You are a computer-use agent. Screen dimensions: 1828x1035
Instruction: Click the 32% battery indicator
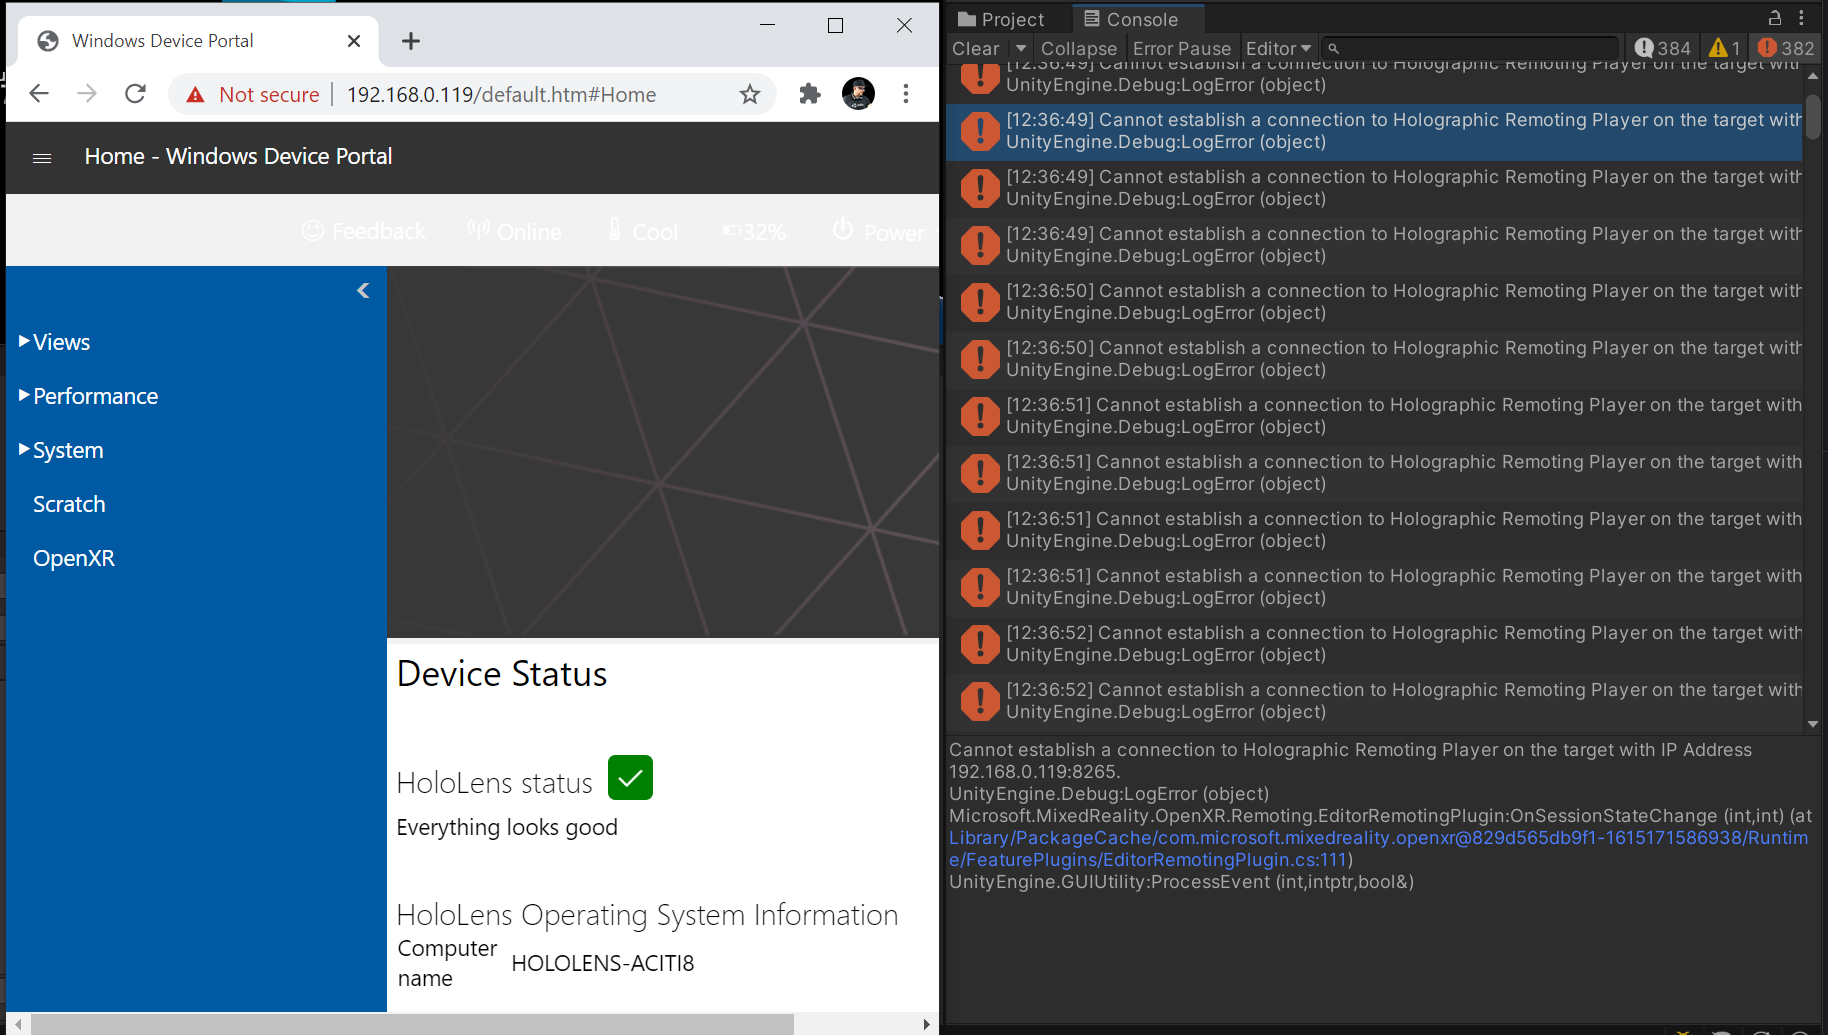click(755, 231)
